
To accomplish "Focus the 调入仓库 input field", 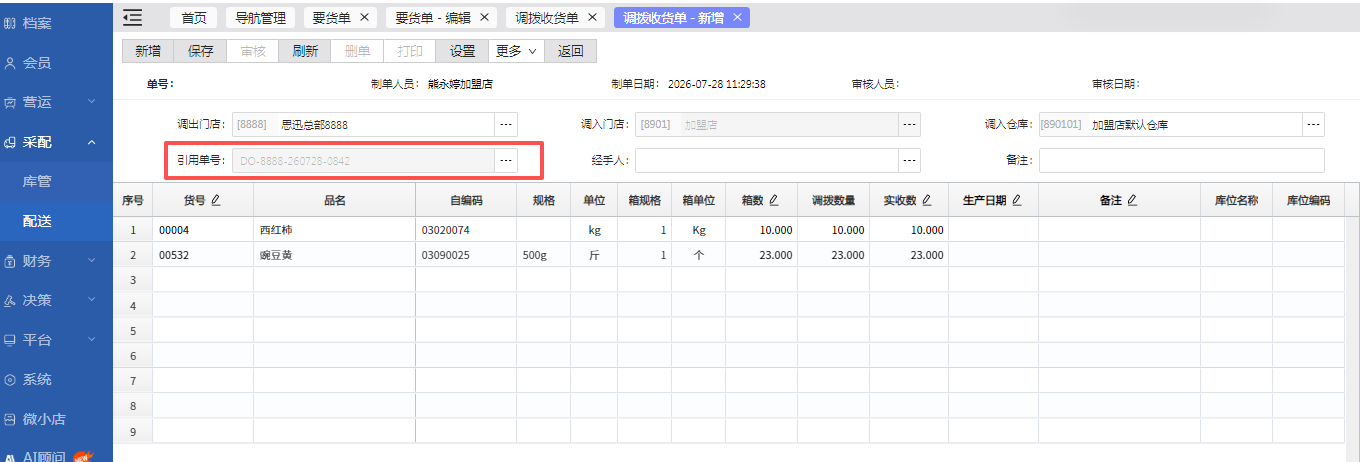I will click(x=1170, y=125).
